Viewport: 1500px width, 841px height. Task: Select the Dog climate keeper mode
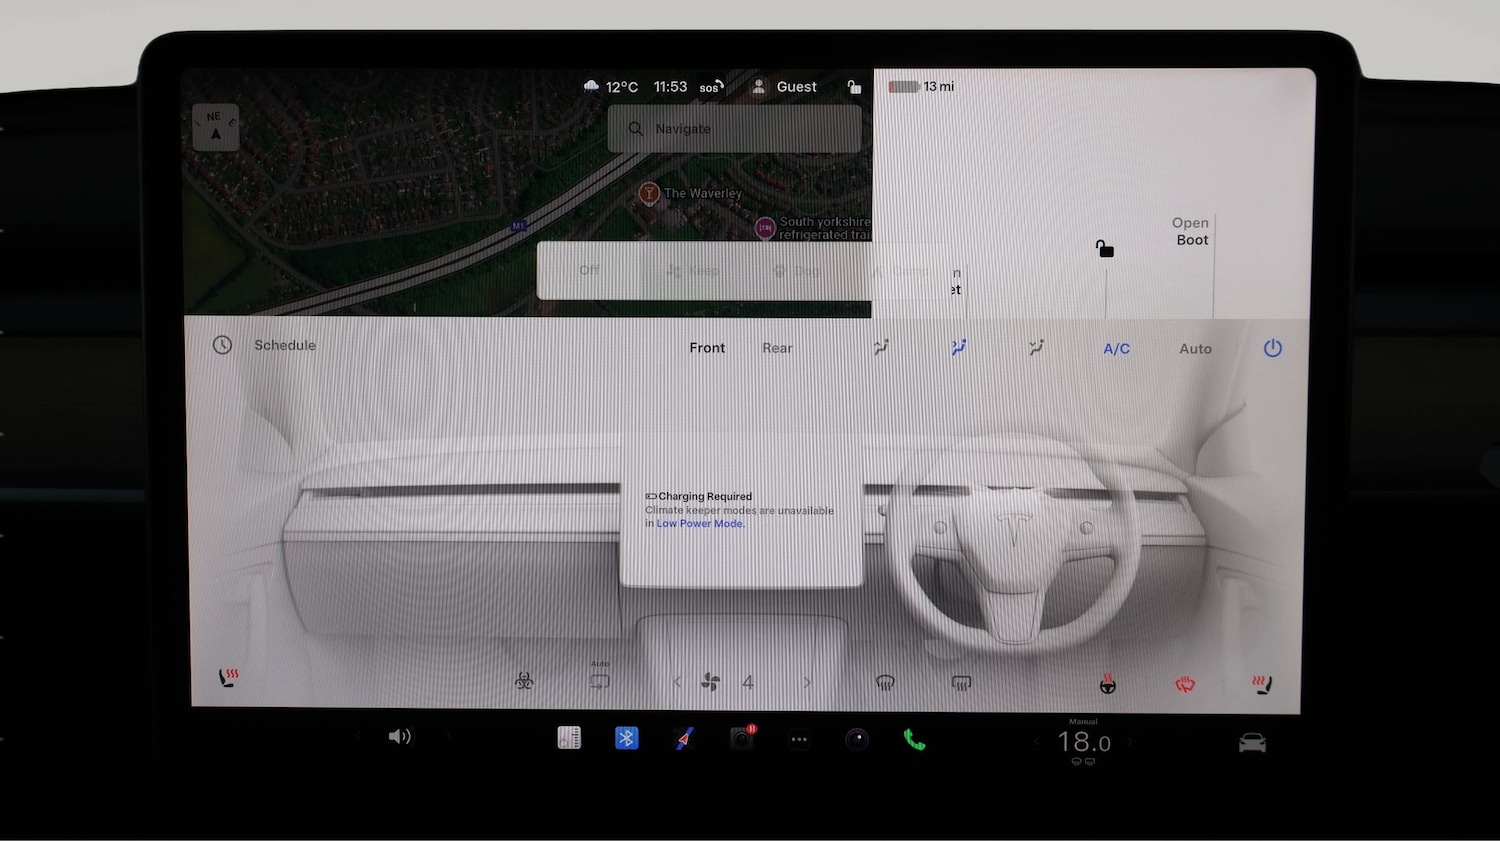point(797,270)
